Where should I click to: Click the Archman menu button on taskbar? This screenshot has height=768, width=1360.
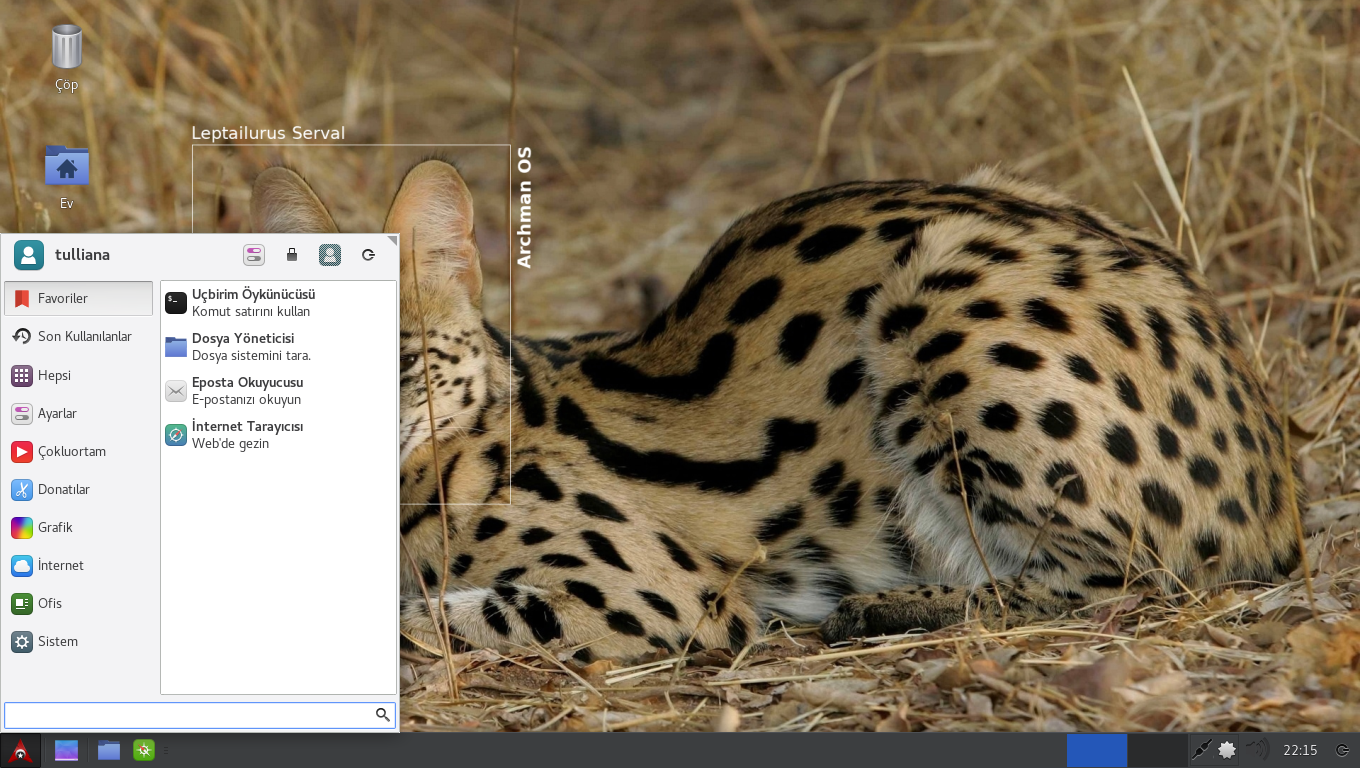pos(20,750)
